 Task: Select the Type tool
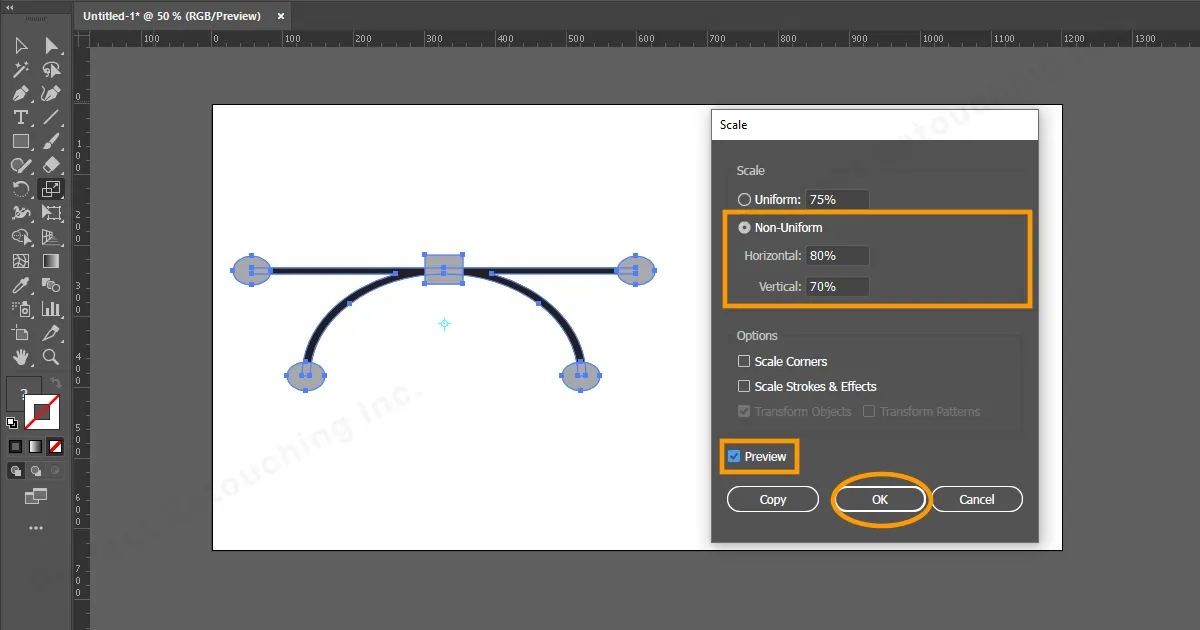pyautogui.click(x=20, y=117)
